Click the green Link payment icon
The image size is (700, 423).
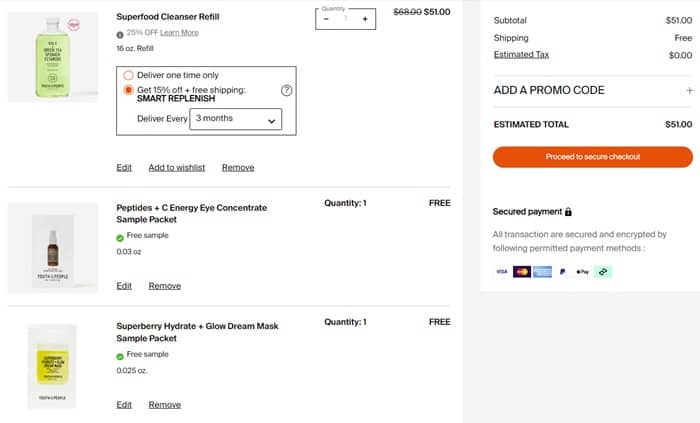coord(603,271)
